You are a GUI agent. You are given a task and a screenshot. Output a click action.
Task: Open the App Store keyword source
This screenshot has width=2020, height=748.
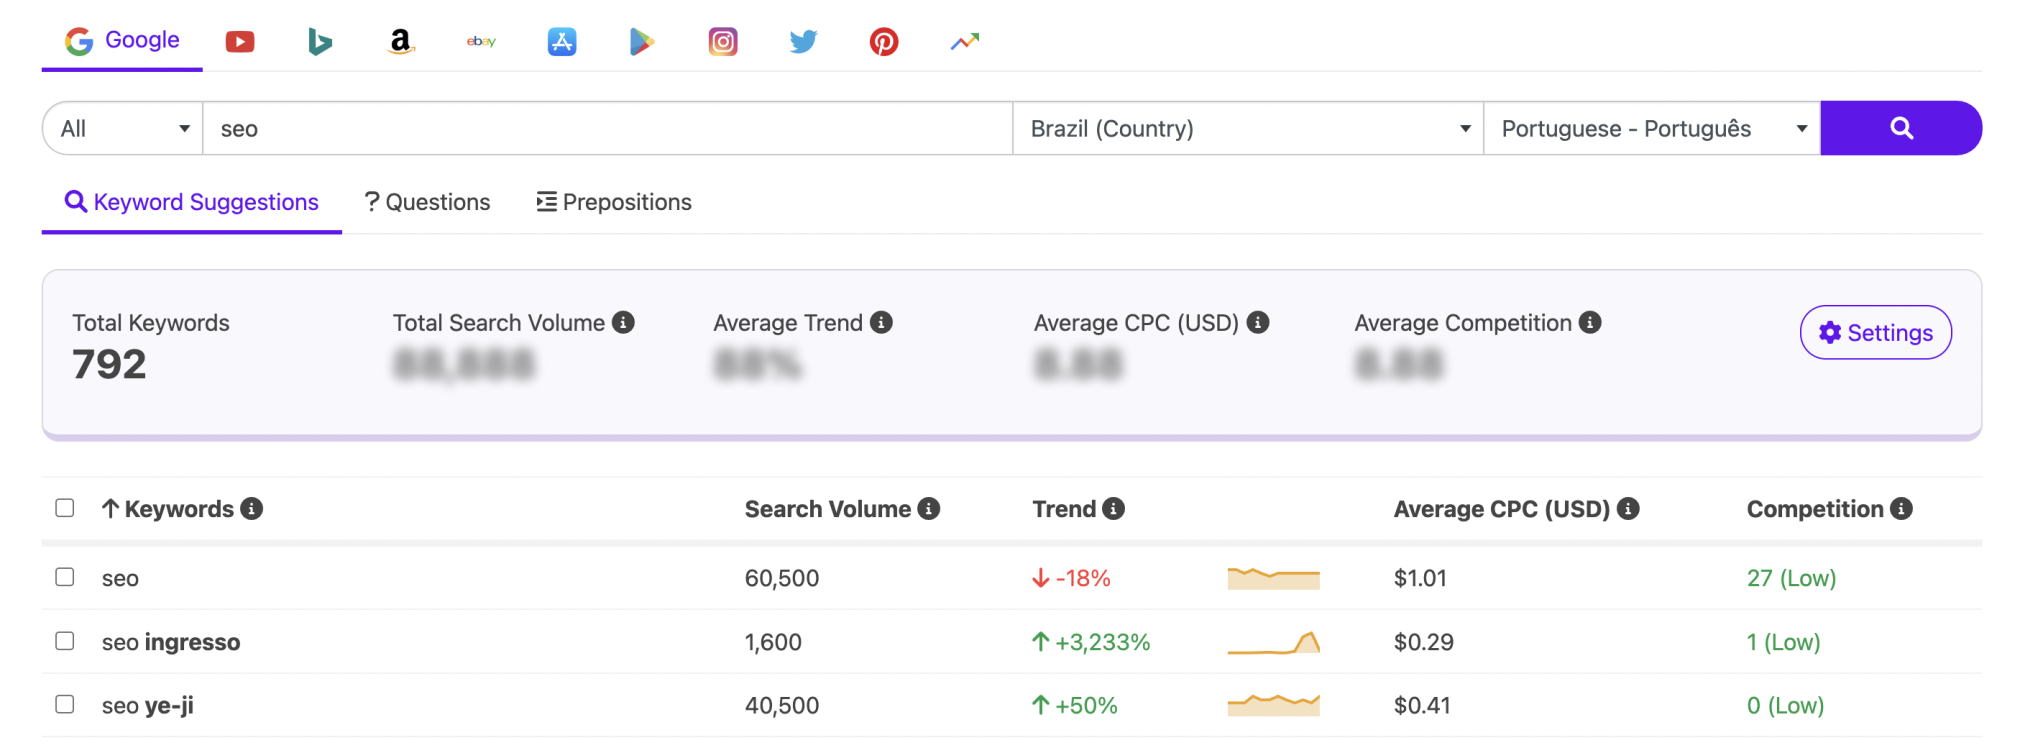(x=562, y=41)
